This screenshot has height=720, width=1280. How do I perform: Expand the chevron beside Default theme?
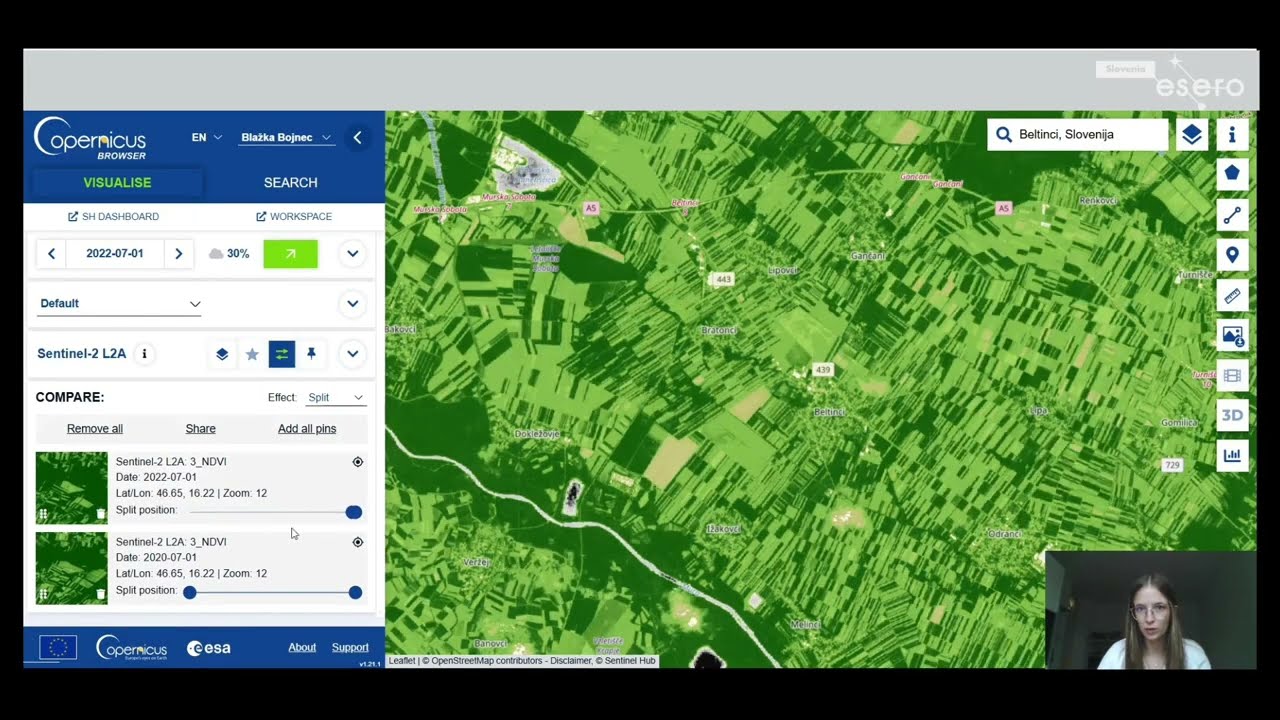(x=352, y=304)
